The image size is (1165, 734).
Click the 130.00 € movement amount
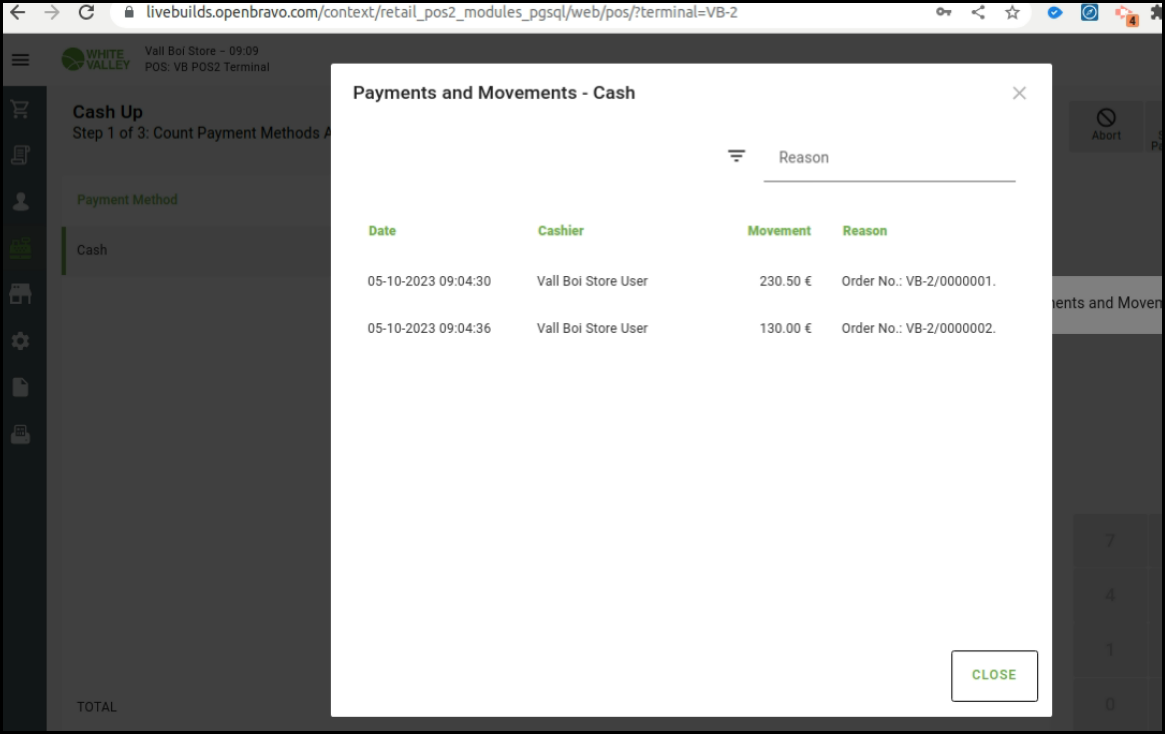click(x=785, y=328)
